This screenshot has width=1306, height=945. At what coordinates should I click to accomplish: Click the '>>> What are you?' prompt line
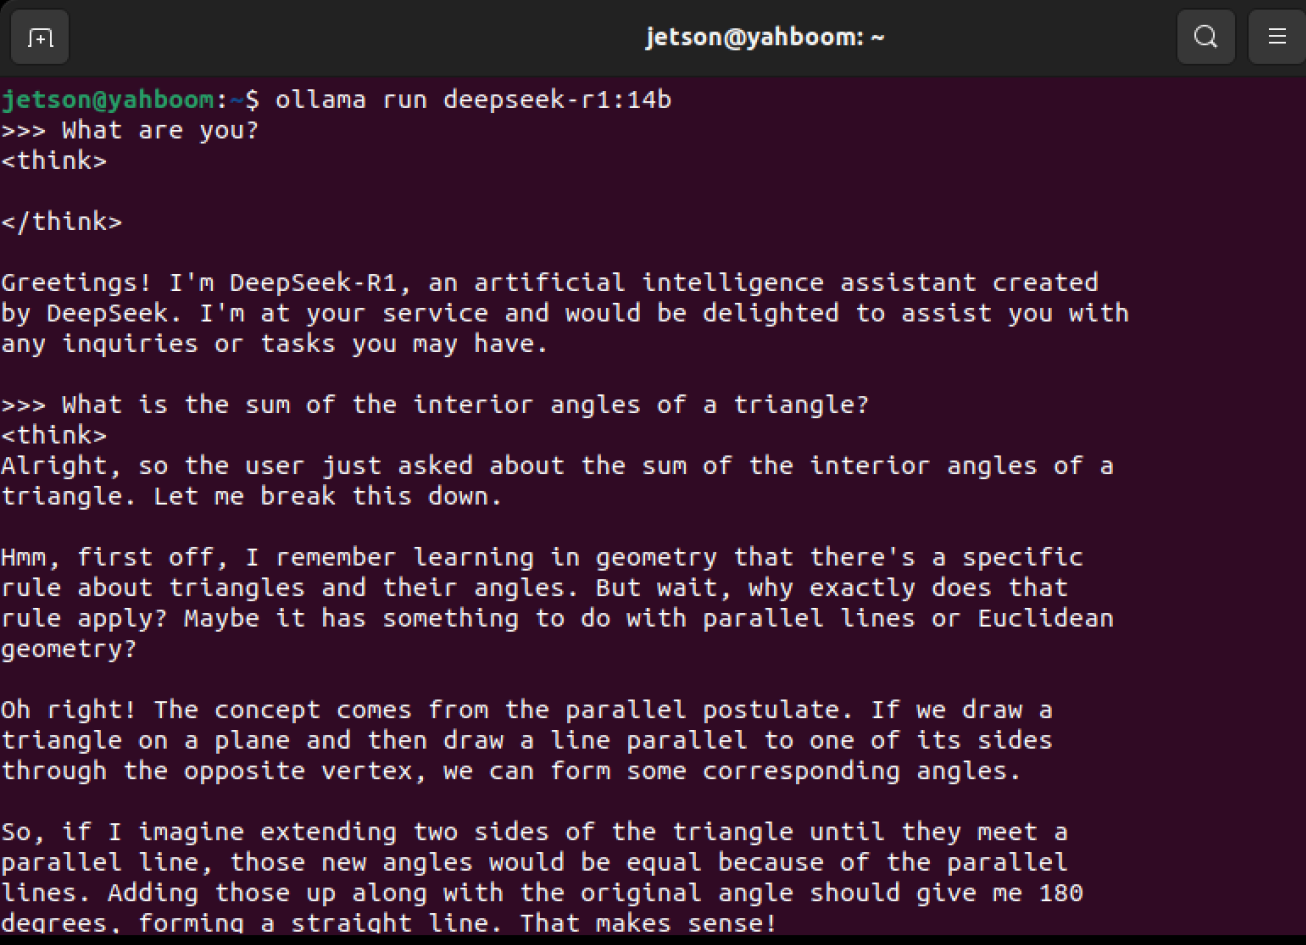130,130
